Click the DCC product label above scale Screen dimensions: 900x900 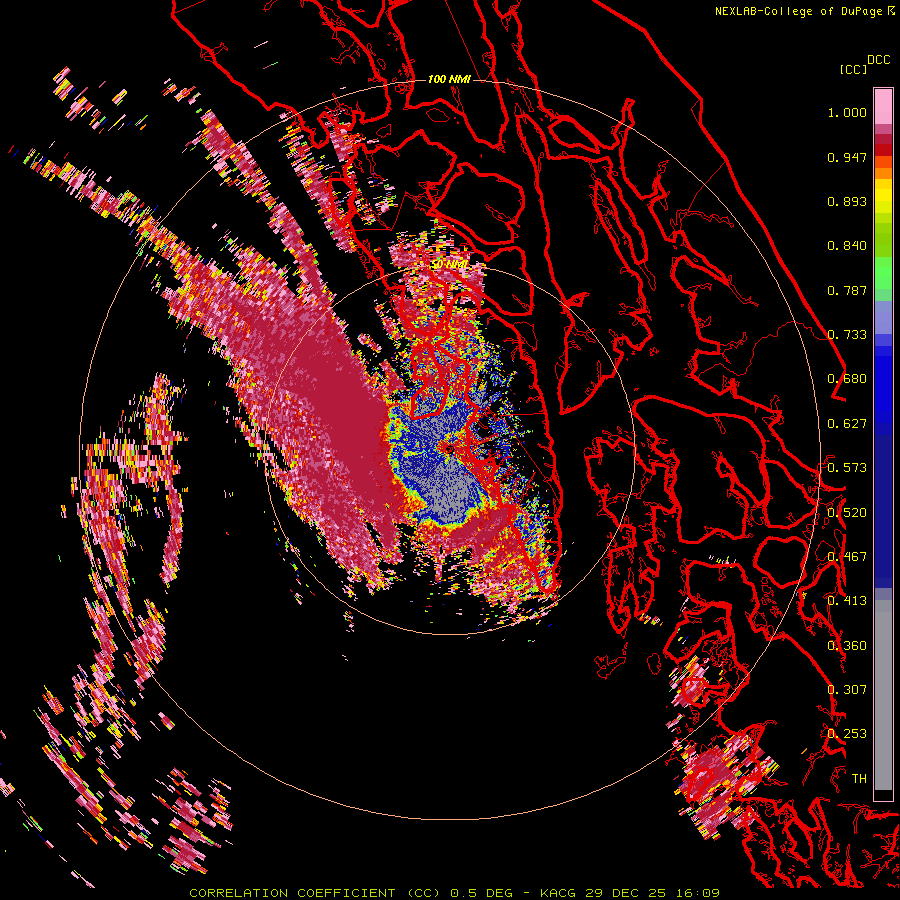[x=878, y=60]
